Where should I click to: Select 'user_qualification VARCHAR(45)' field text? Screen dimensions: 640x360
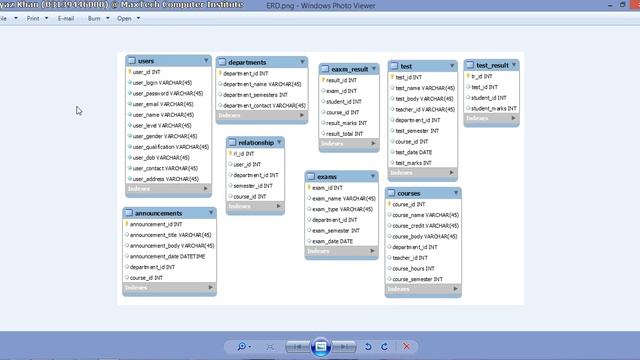(171, 147)
